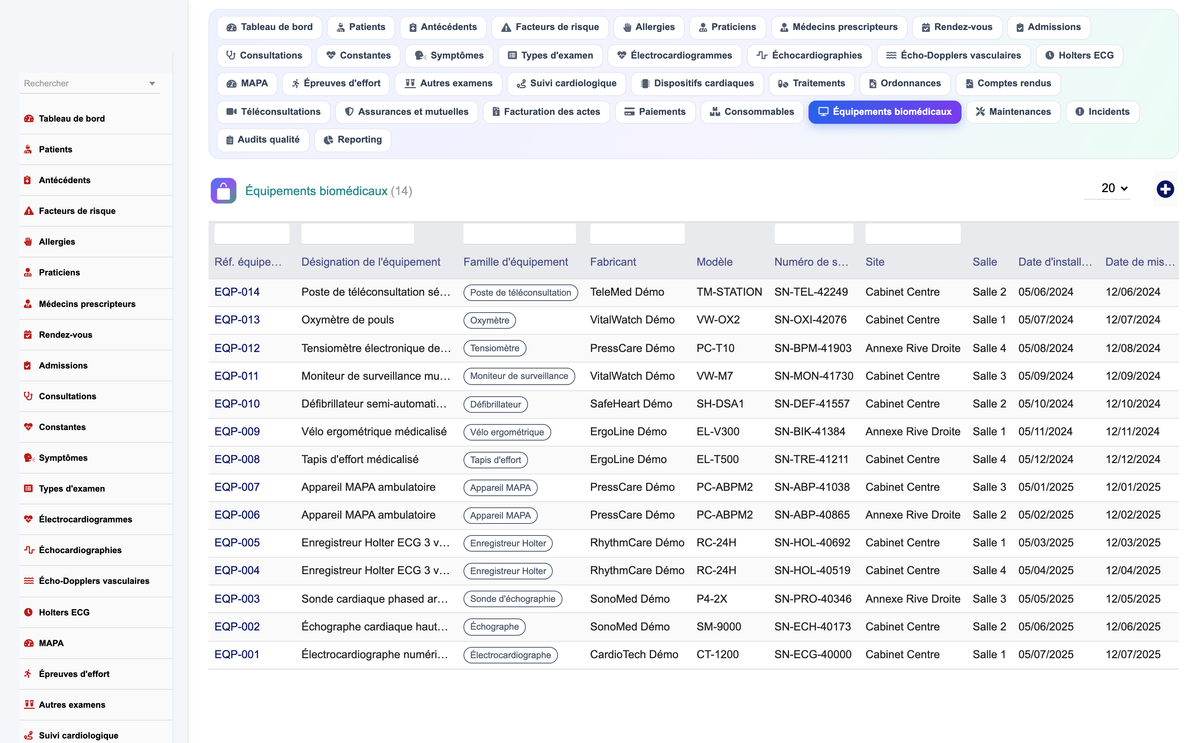1200x743 pixels.
Task: Go to the Consommables tab
Action: coord(751,112)
